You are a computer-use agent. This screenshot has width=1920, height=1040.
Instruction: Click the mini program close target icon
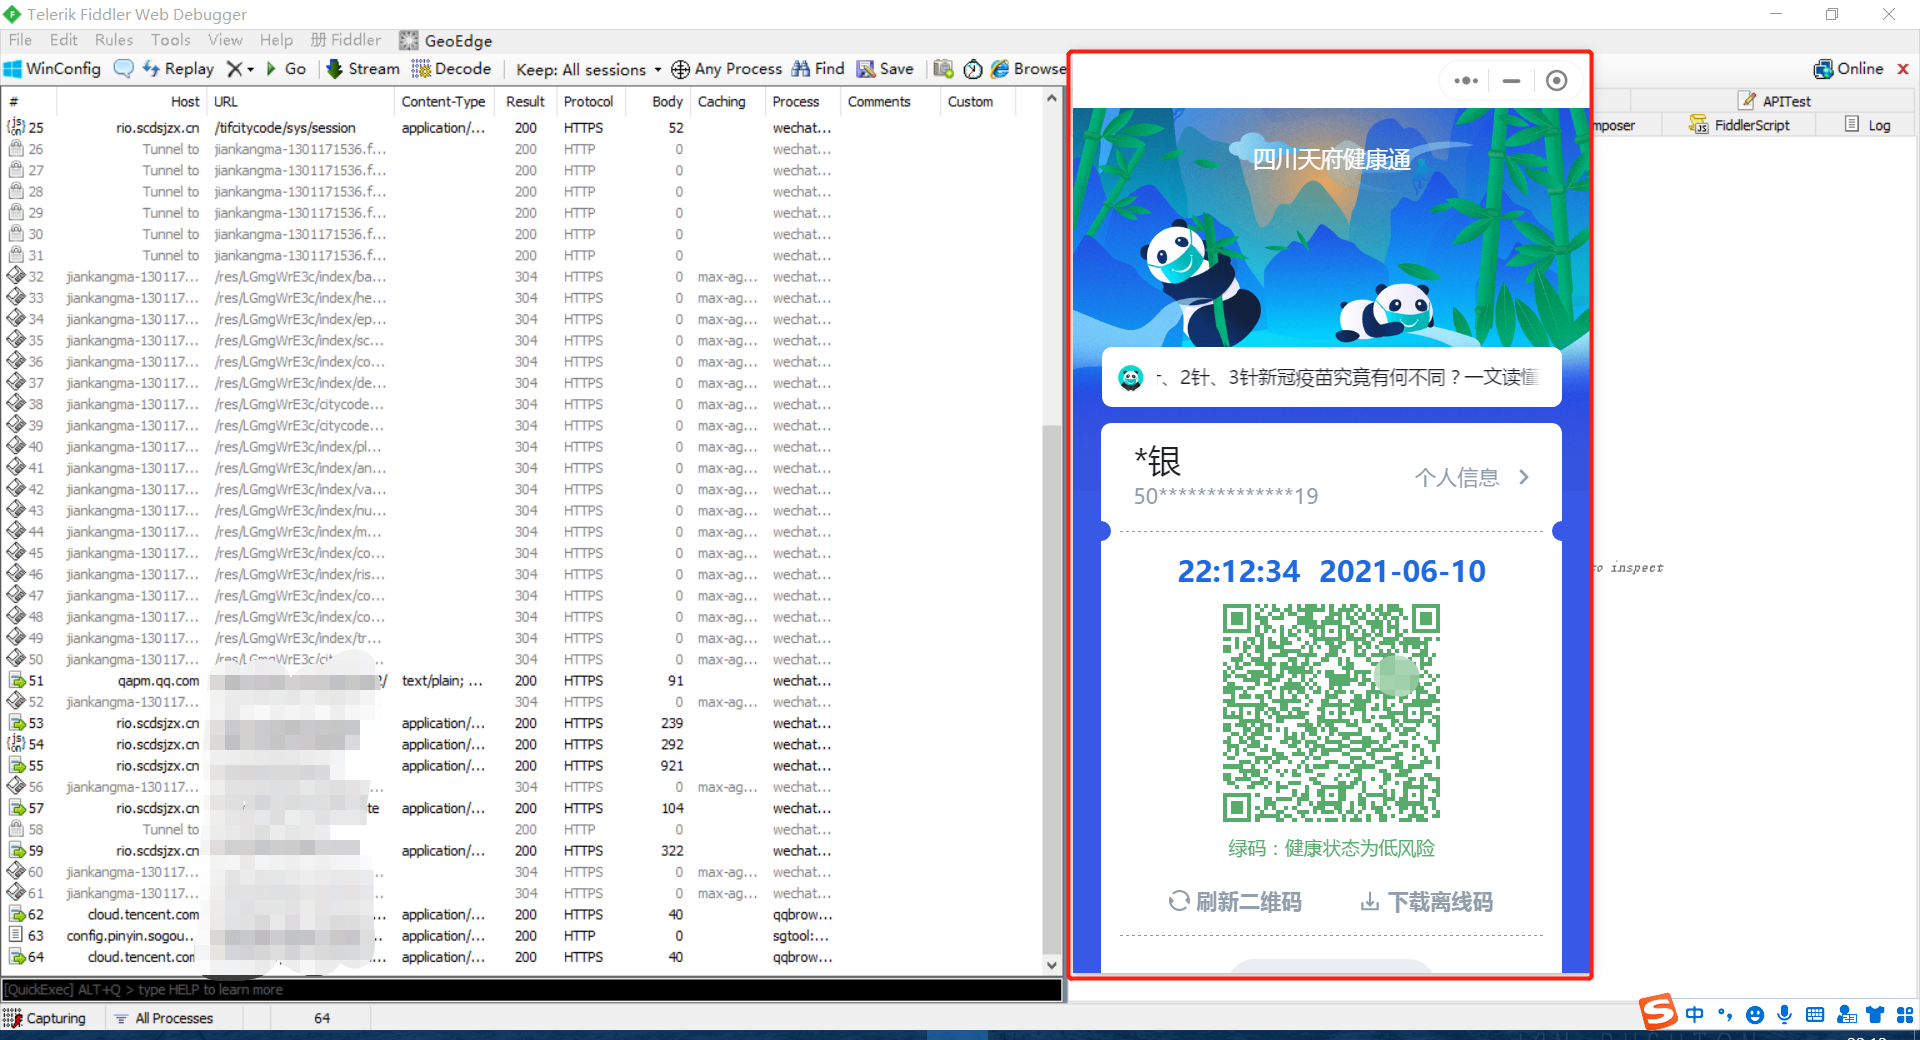click(x=1556, y=81)
